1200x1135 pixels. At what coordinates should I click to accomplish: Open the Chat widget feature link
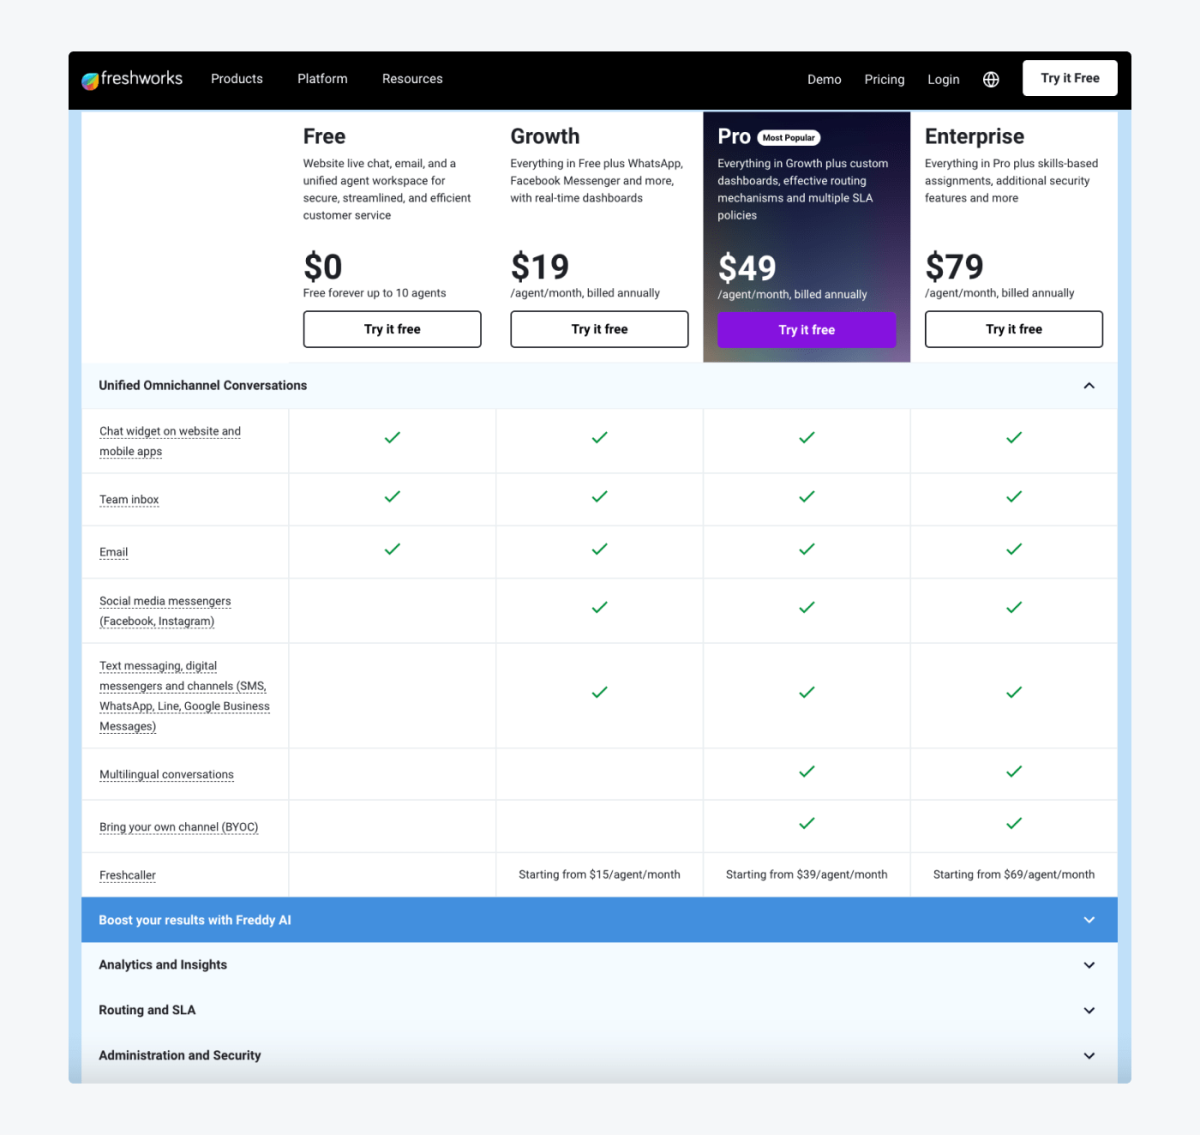coord(170,440)
